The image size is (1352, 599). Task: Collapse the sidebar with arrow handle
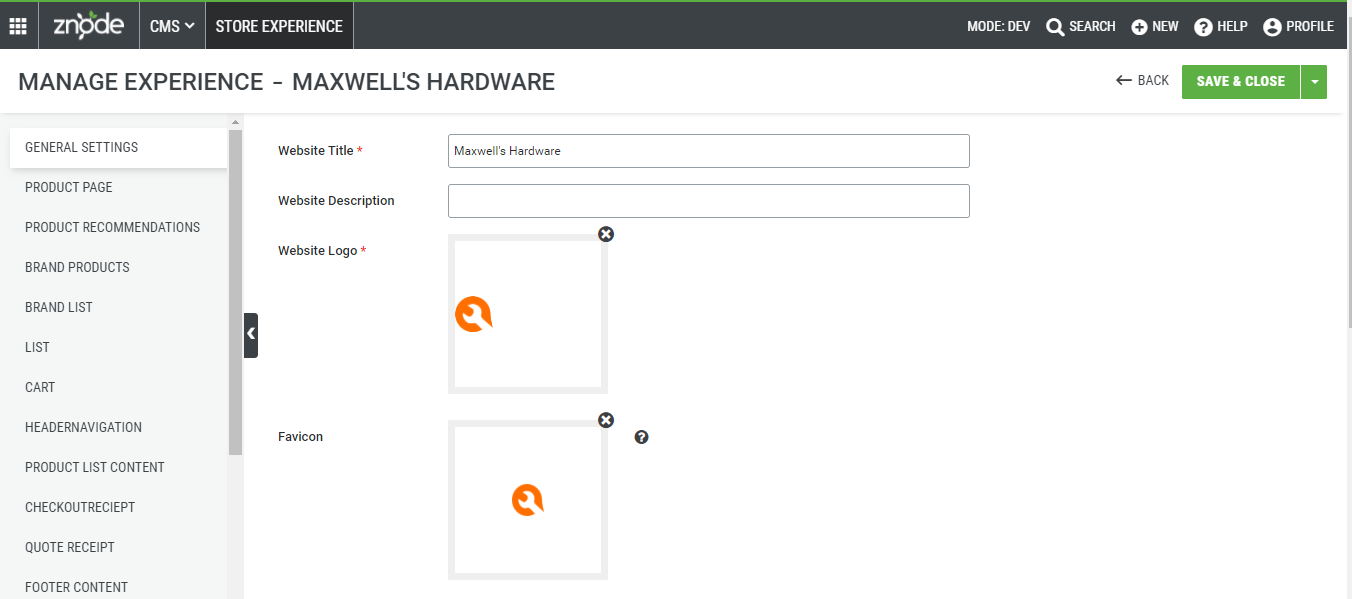[251, 335]
